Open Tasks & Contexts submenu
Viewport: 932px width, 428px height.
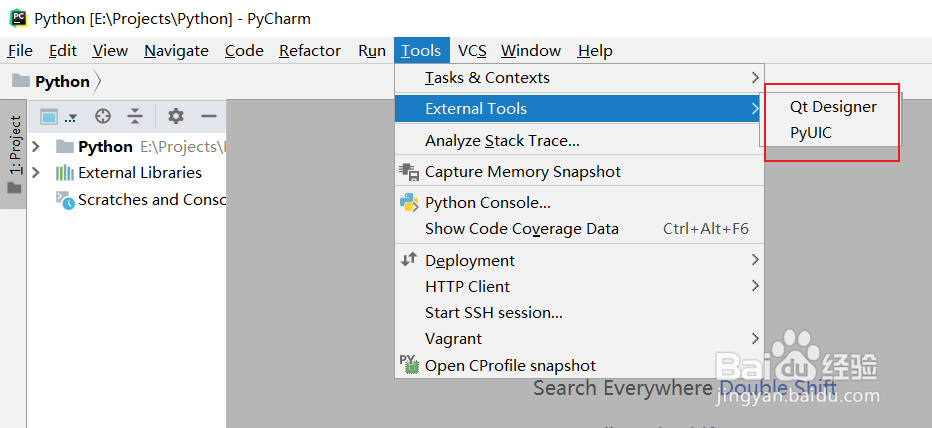pyautogui.click(x=579, y=78)
